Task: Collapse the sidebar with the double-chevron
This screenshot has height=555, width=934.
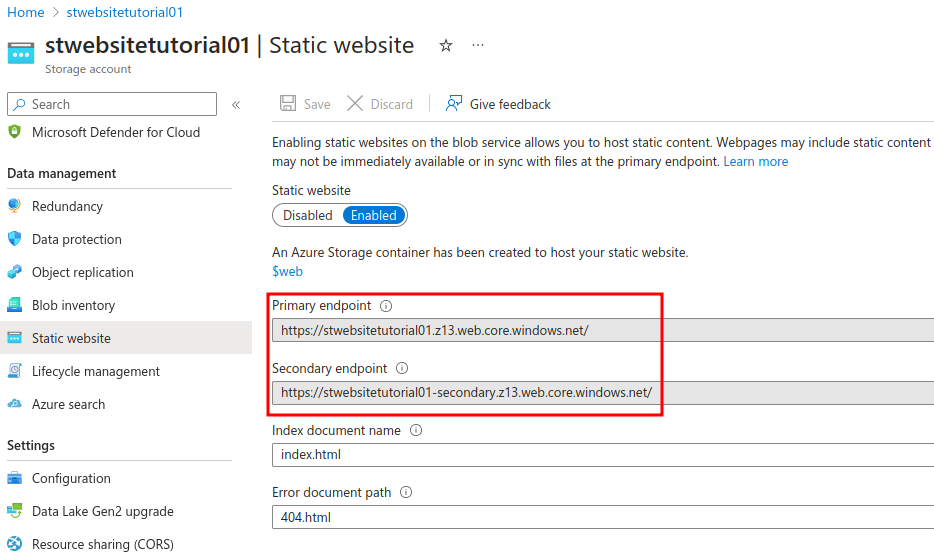Action: tap(236, 105)
